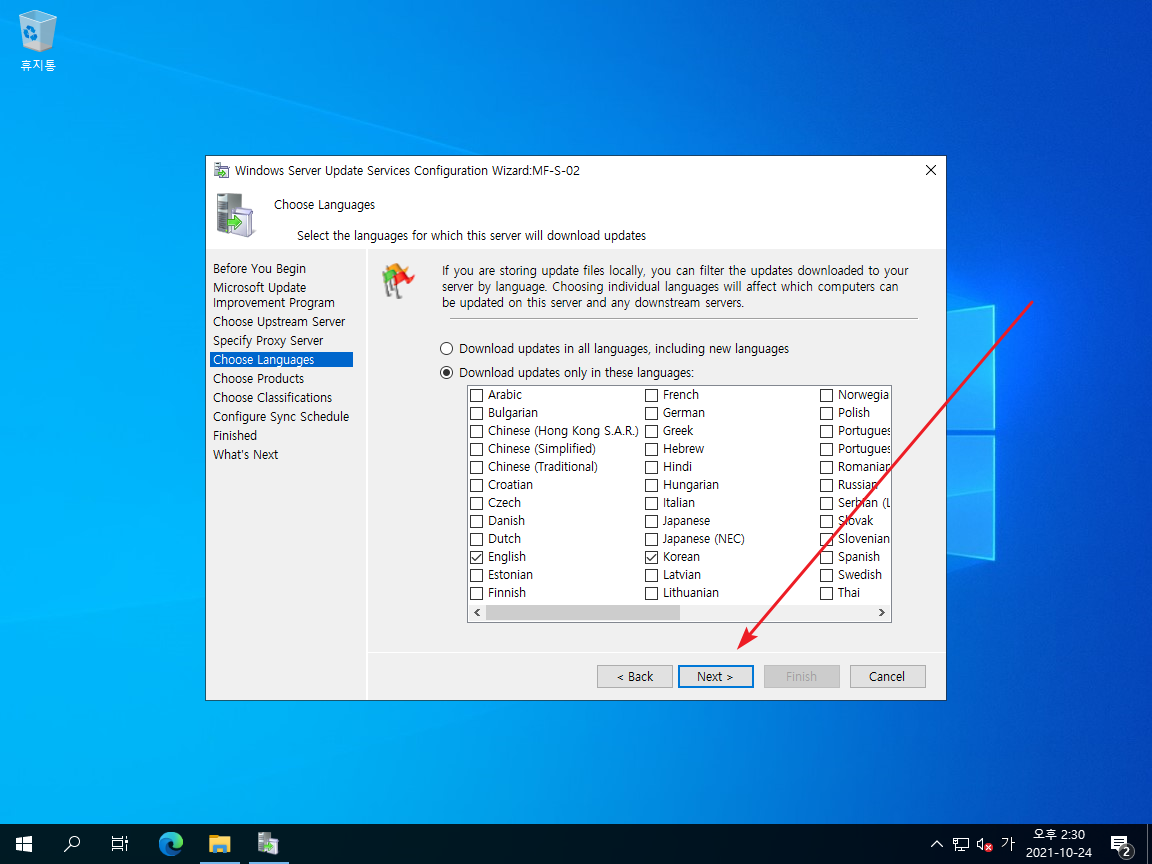
Task: Check Chinese (Simplified) box
Action: coord(477,449)
